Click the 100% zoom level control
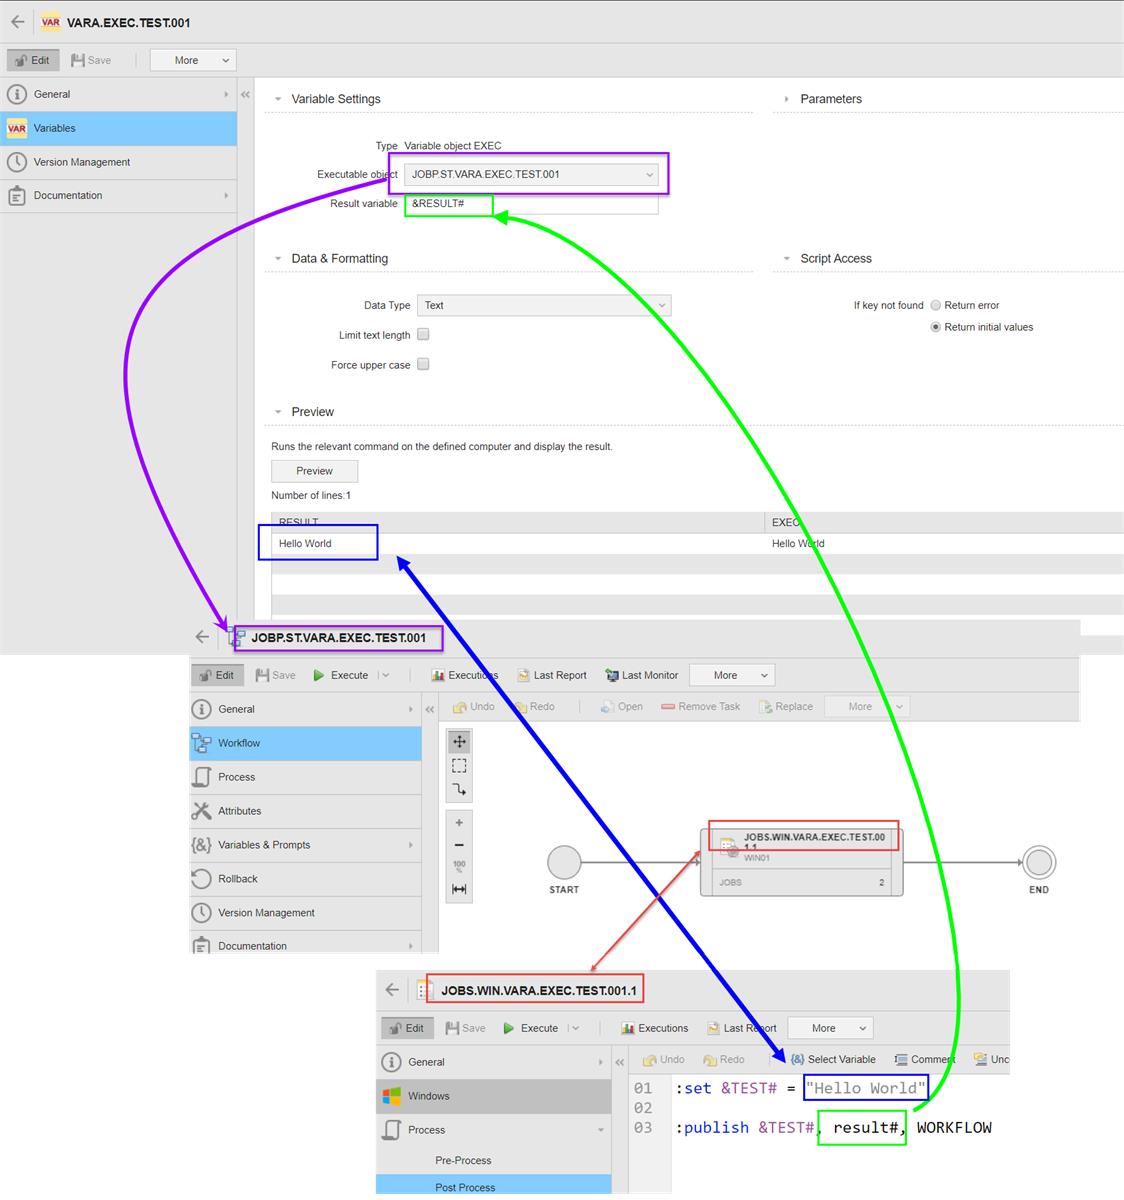 459,866
